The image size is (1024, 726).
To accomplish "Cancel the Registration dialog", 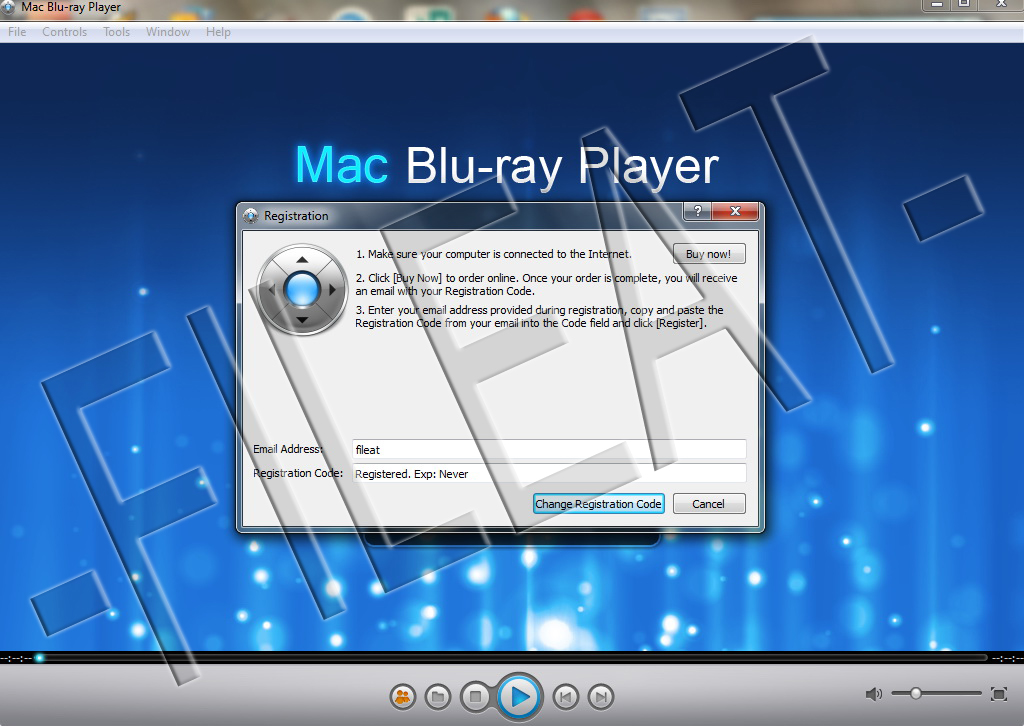I will 709,504.
